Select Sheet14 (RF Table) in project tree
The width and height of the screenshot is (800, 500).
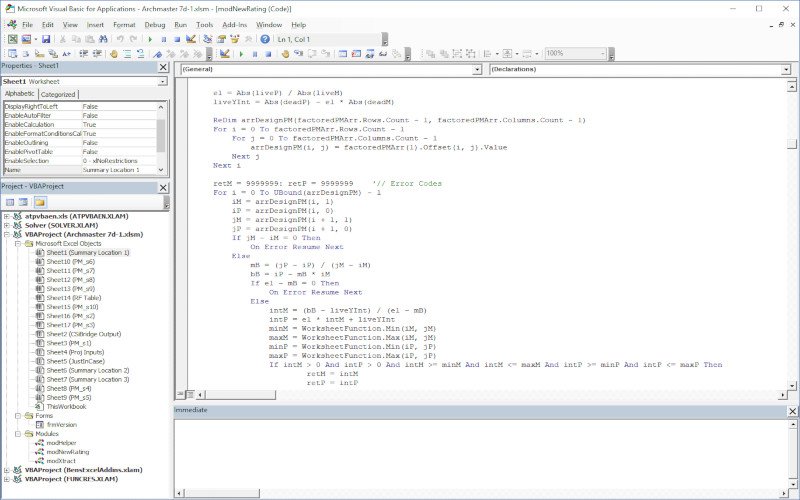[x=72, y=297]
